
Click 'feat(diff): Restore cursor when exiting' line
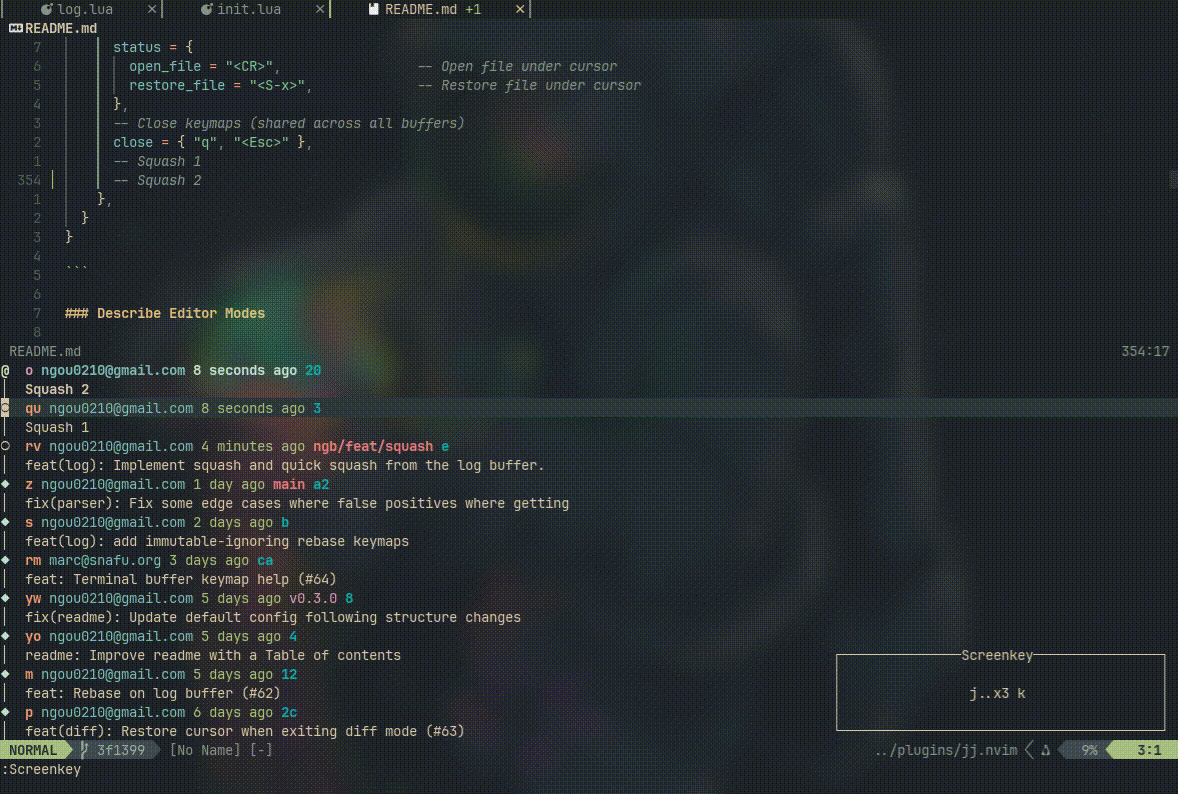click(245, 731)
